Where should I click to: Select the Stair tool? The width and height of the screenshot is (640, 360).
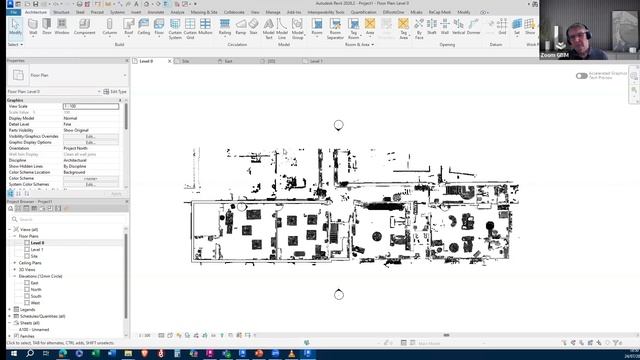click(x=253, y=27)
